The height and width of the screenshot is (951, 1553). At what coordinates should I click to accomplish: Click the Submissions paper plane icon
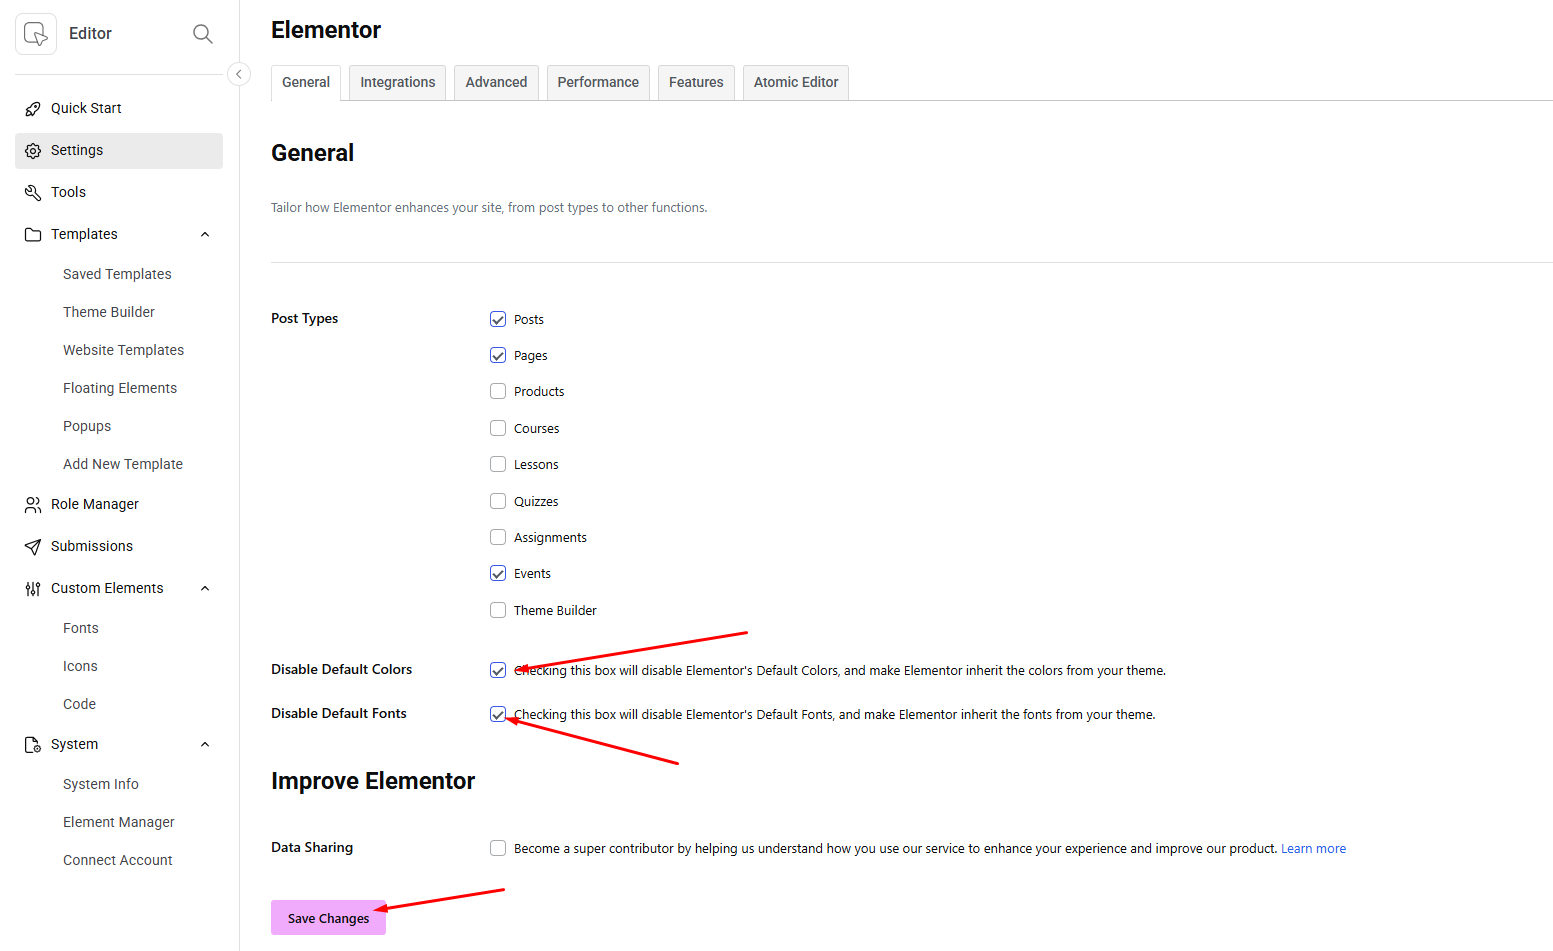pyautogui.click(x=33, y=546)
